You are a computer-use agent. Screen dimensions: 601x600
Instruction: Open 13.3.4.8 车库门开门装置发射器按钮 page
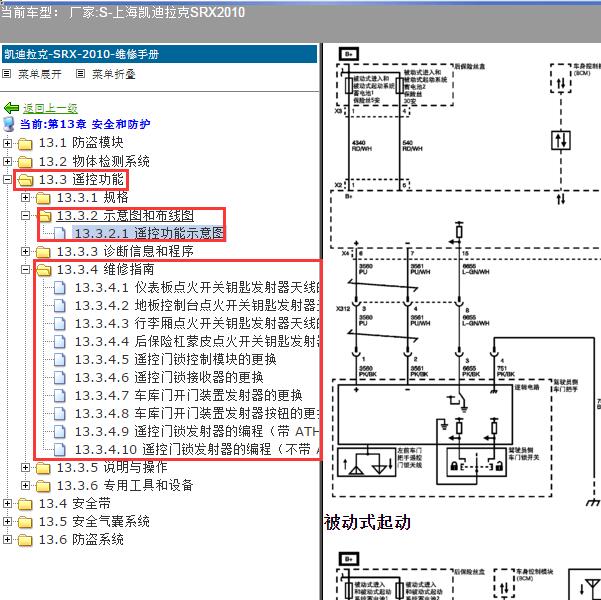(197, 414)
